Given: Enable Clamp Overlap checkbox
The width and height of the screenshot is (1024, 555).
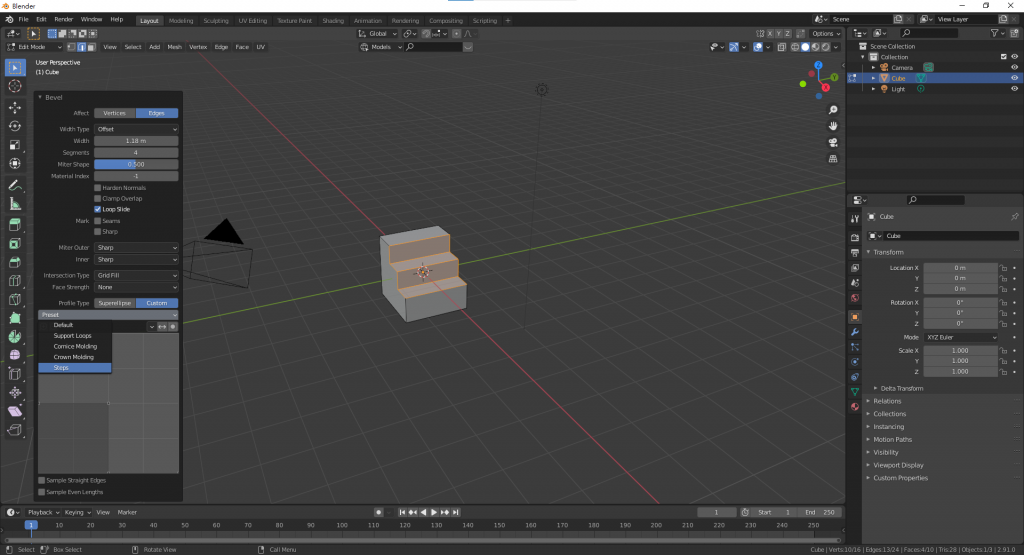Looking at the screenshot, I should (x=98, y=198).
